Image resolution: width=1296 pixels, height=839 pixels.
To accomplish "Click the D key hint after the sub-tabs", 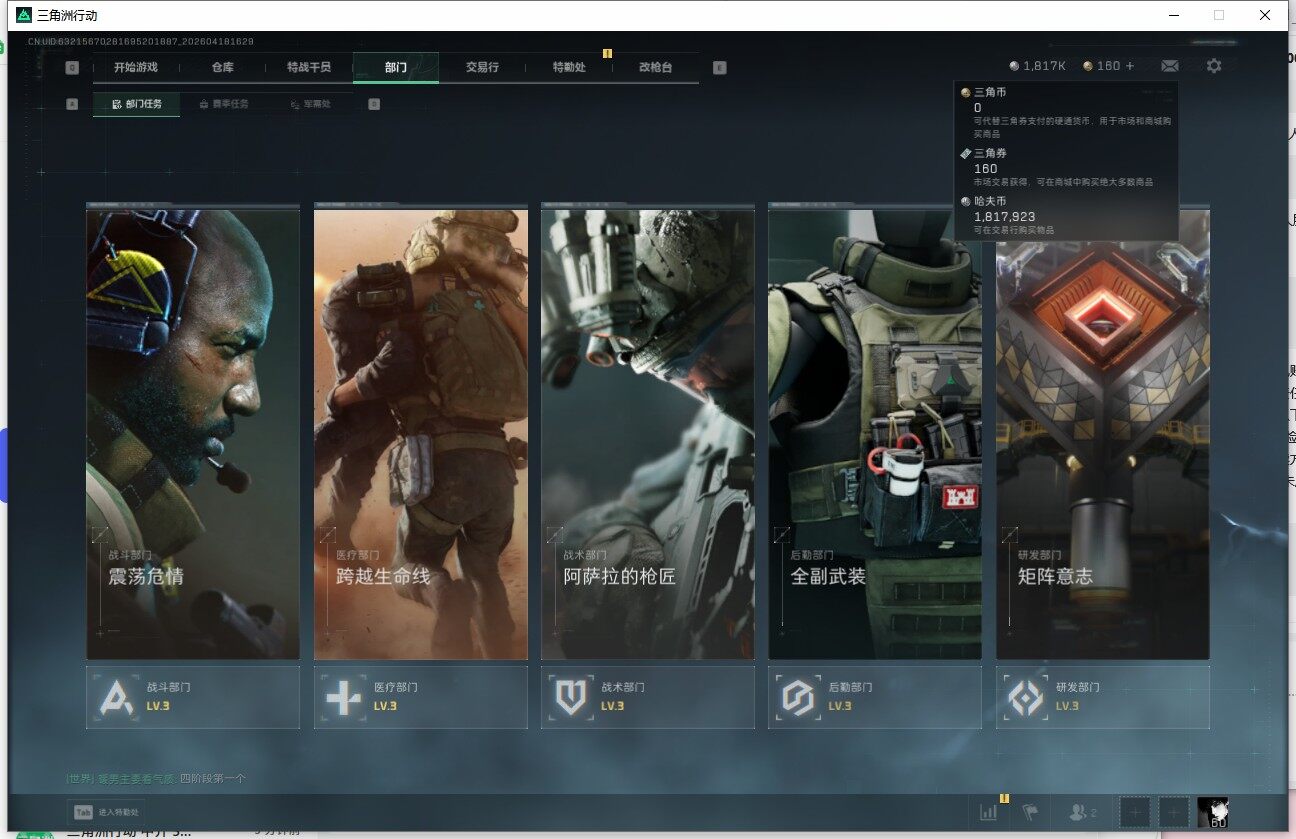I will pos(374,104).
